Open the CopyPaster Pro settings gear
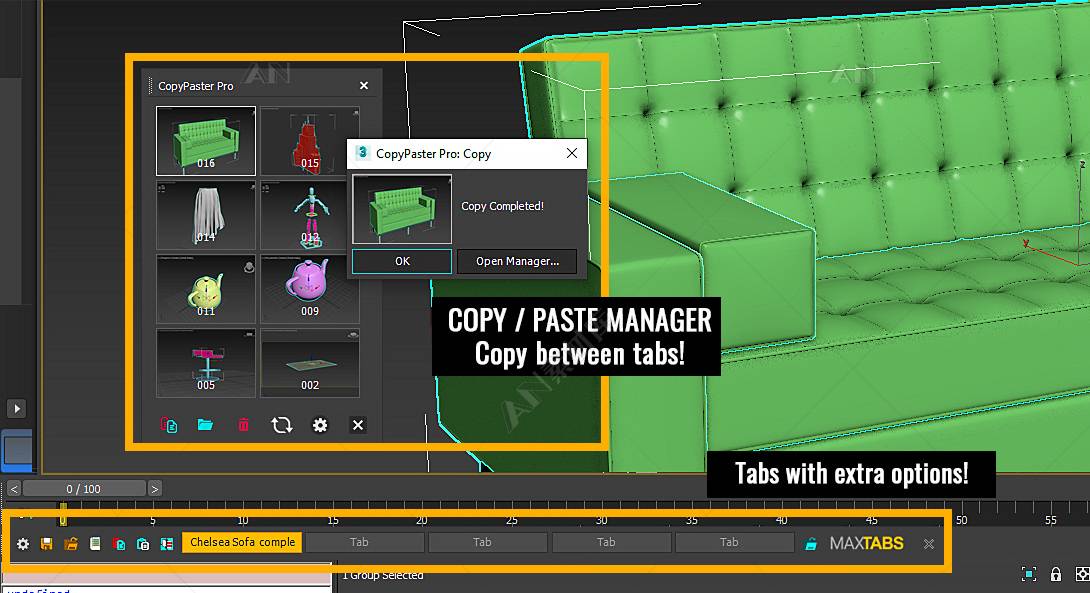The width and height of the screenshot is (1090, 593). (x=320, y=425)
